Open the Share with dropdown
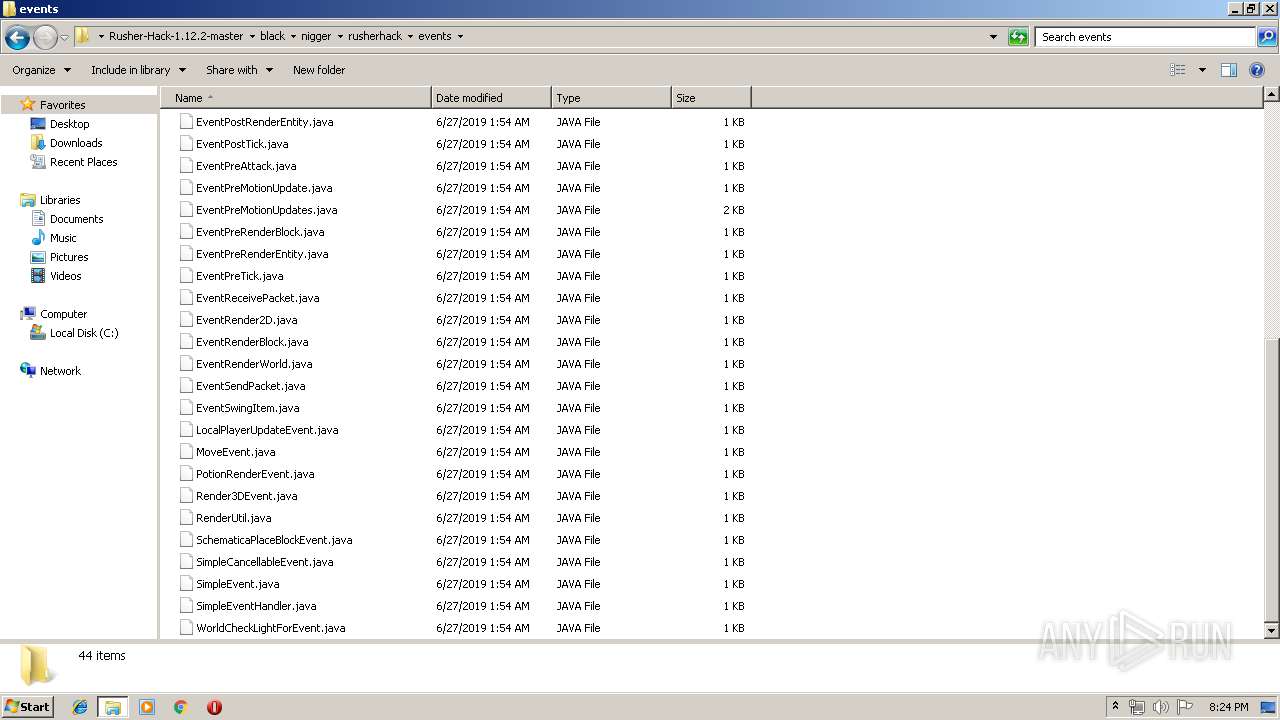The image size is (1280, 720). [239, 70]
